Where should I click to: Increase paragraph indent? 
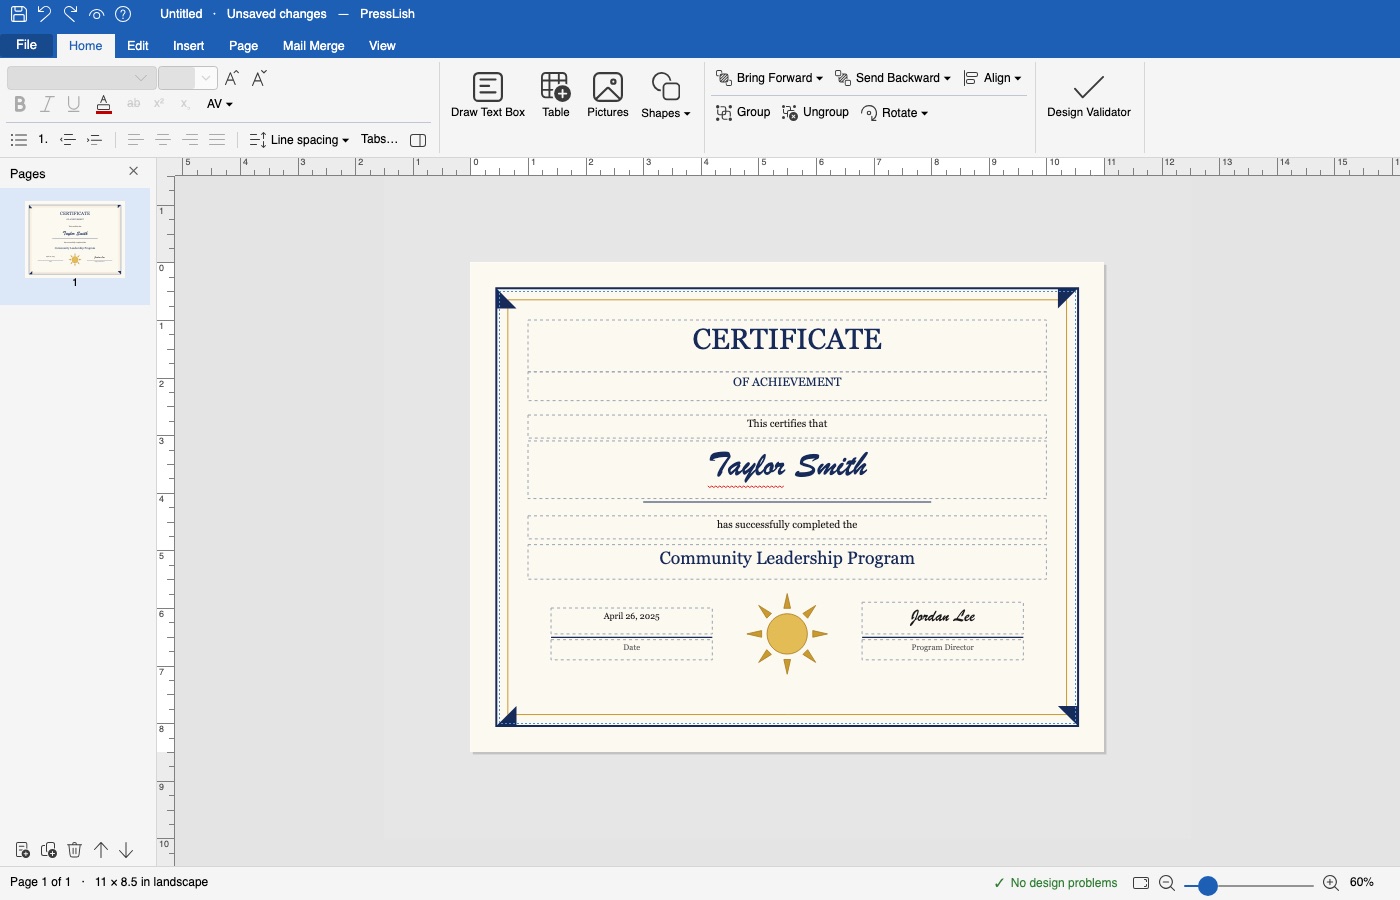(x=95, y=140)
